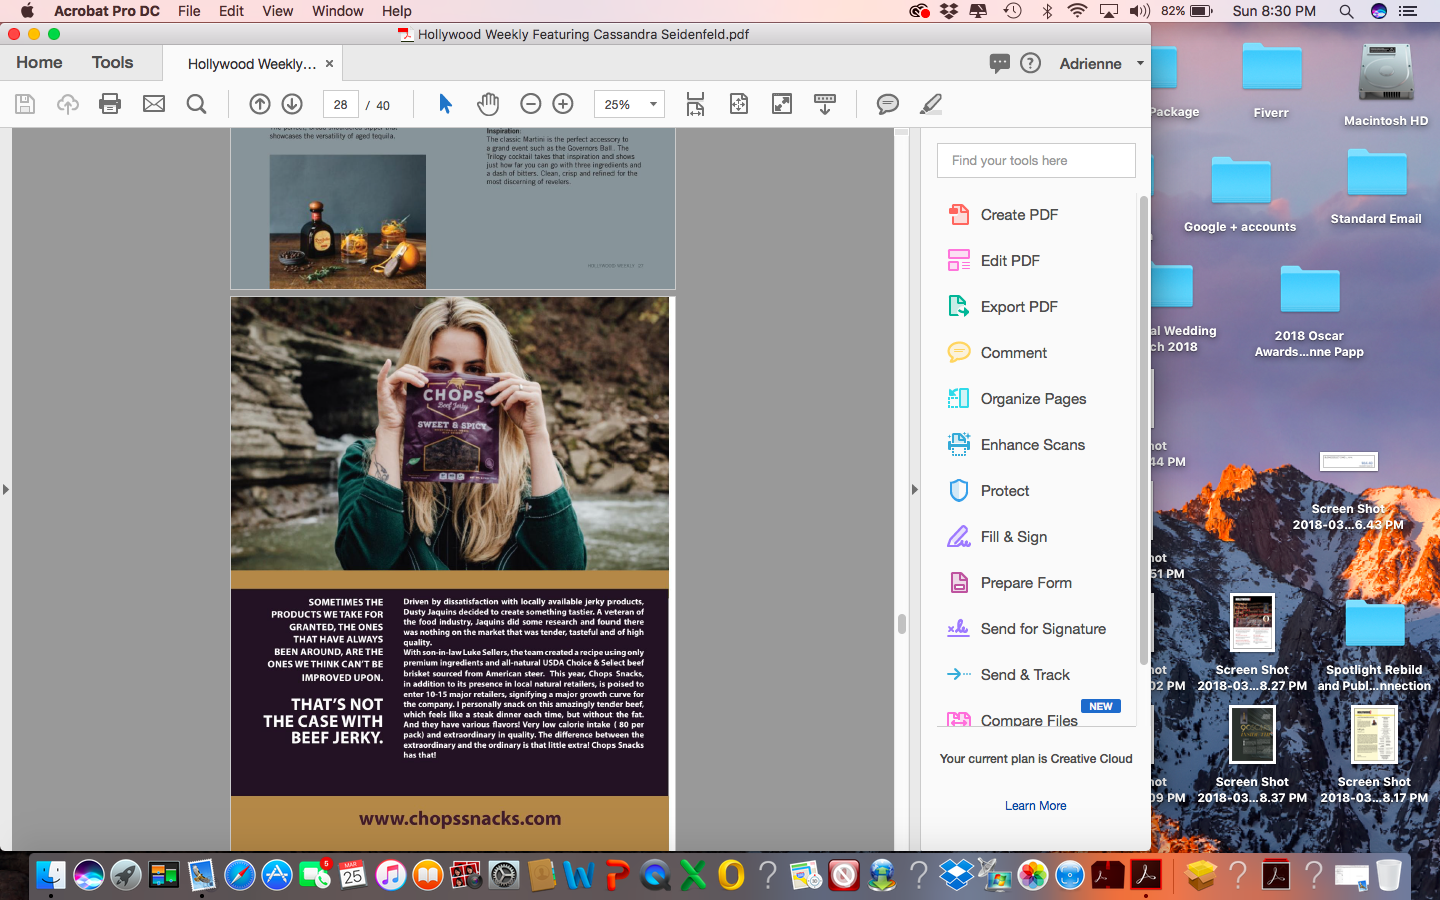Image resolution: width=1440 pixels, height=900 pixels.
Task: Click the Wi-Fi status icon
Action: pos(1077,11)
